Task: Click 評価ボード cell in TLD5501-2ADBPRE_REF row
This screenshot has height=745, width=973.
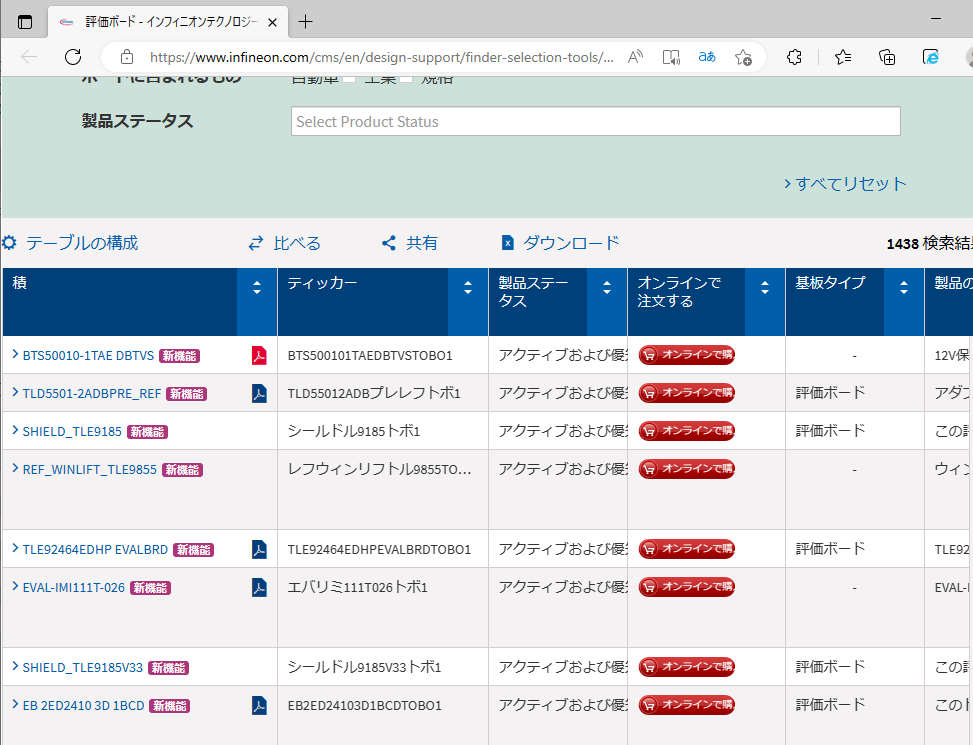Action: point(830,393)
